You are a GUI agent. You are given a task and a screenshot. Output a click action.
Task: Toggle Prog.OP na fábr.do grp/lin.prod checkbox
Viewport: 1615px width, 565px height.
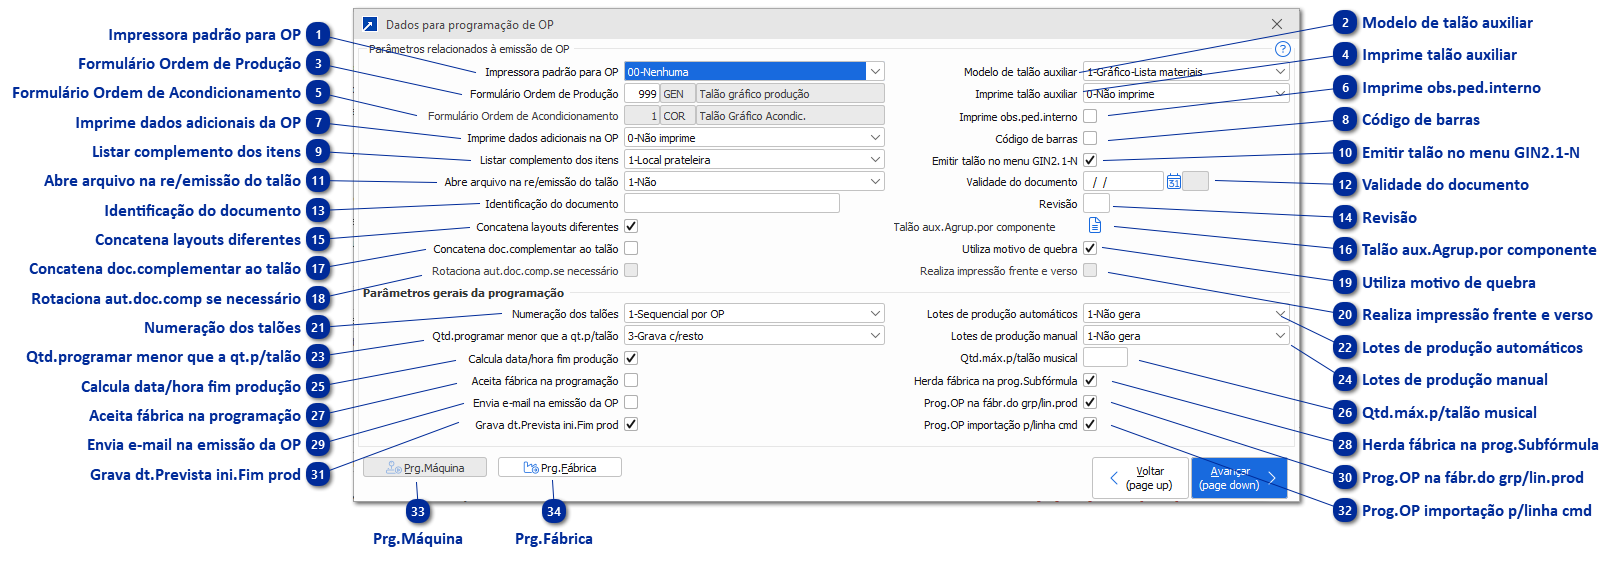[1090, 402]
